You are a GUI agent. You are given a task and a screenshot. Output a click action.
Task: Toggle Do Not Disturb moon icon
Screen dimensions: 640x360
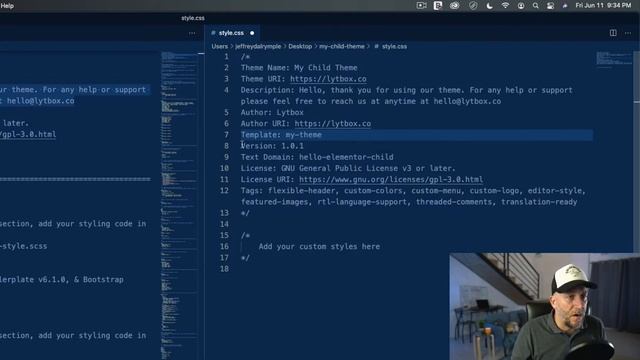(x=489, y=6)
